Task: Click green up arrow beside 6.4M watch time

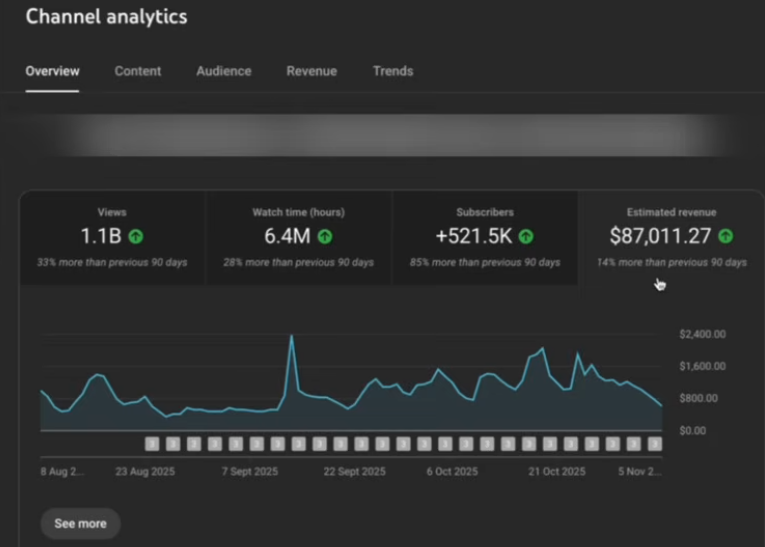Action: [325, 237]
